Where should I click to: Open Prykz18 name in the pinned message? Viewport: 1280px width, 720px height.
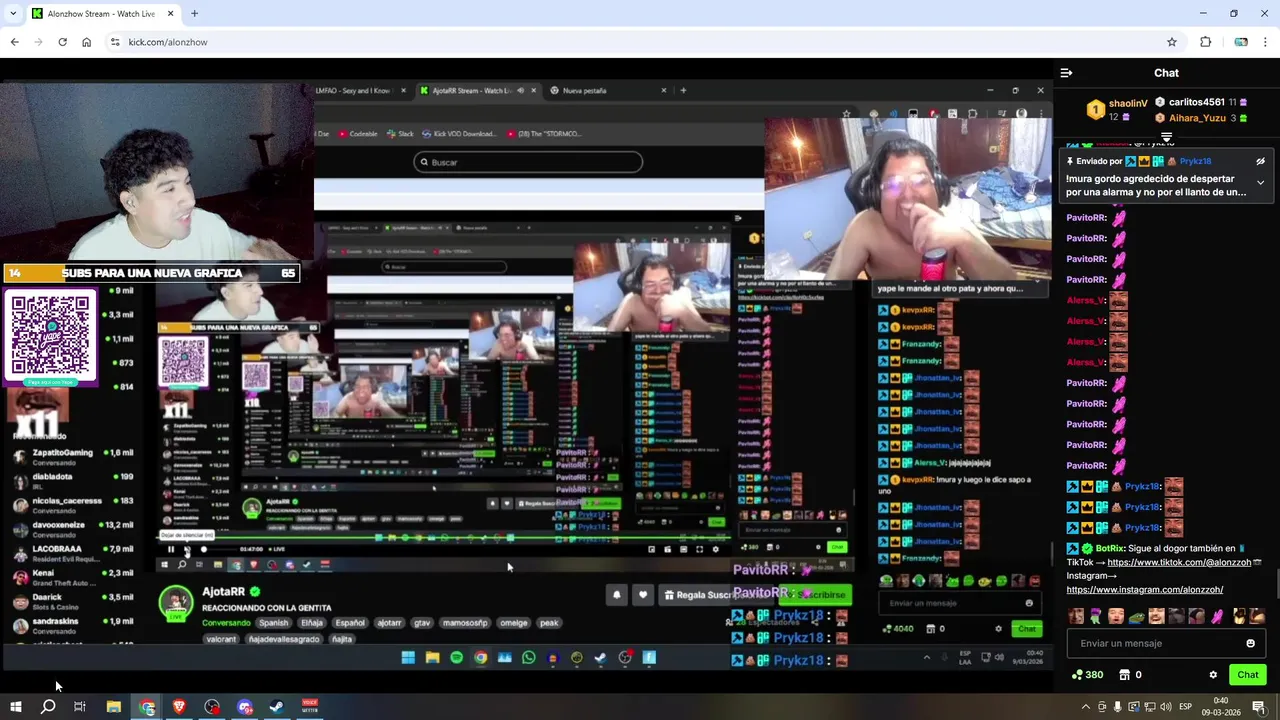(x=1195, y=161)
